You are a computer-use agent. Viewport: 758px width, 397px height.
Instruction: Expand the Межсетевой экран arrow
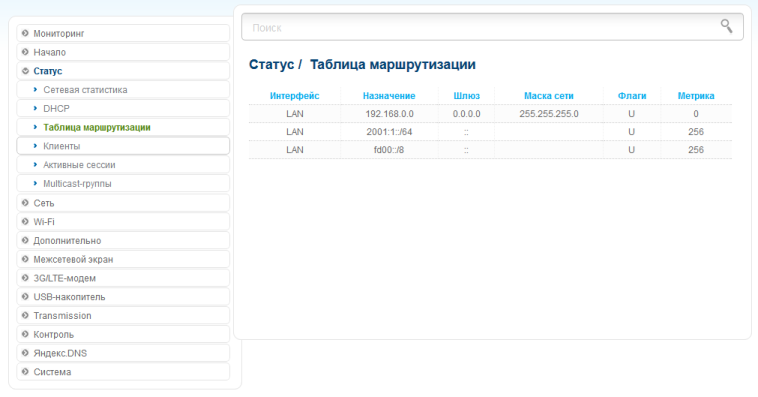point(25,259)
